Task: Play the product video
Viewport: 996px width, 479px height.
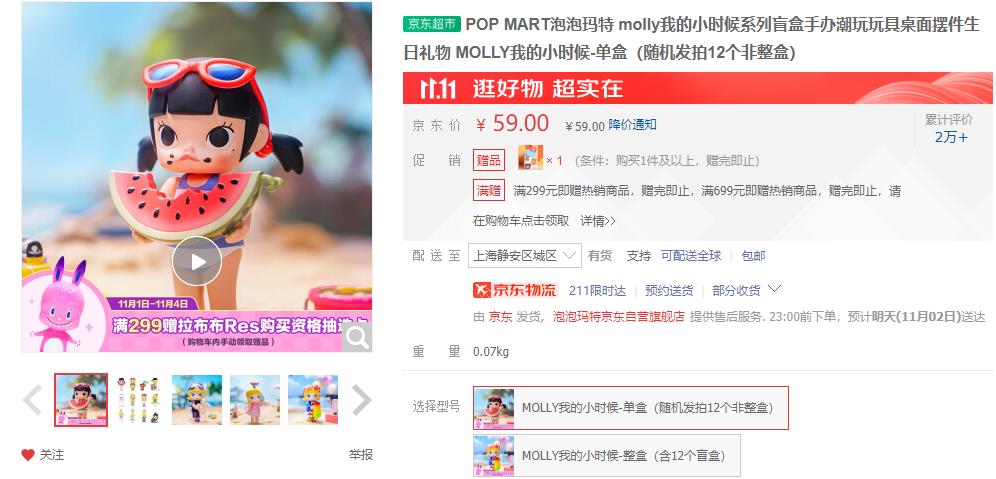Action: pyautogui.click(x=197, y=261)
